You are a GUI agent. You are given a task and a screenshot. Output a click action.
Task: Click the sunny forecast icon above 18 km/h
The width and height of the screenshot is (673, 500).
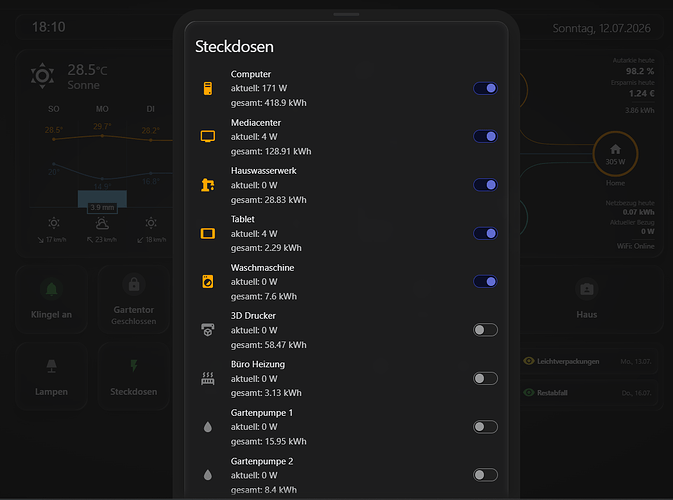click(x=151, y=223)
